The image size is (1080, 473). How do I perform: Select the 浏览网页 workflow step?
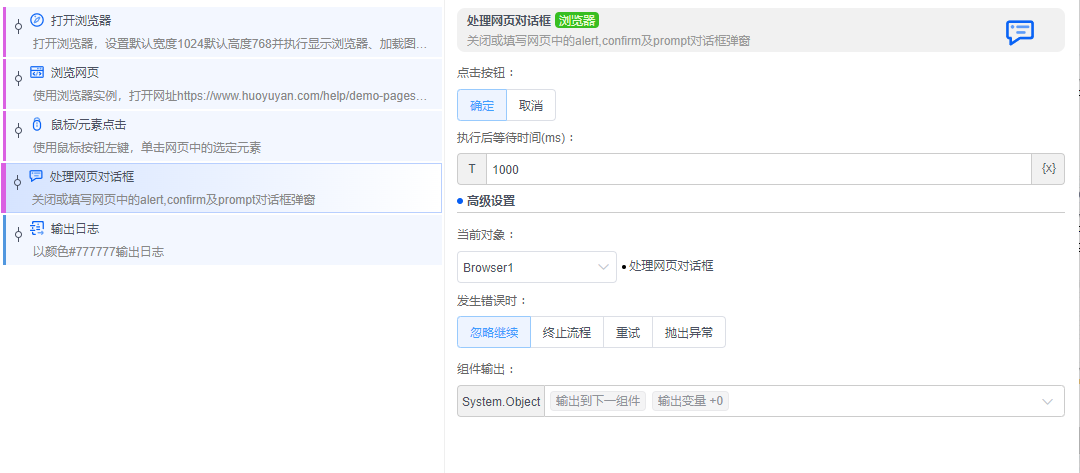click(x=222, y=84)
